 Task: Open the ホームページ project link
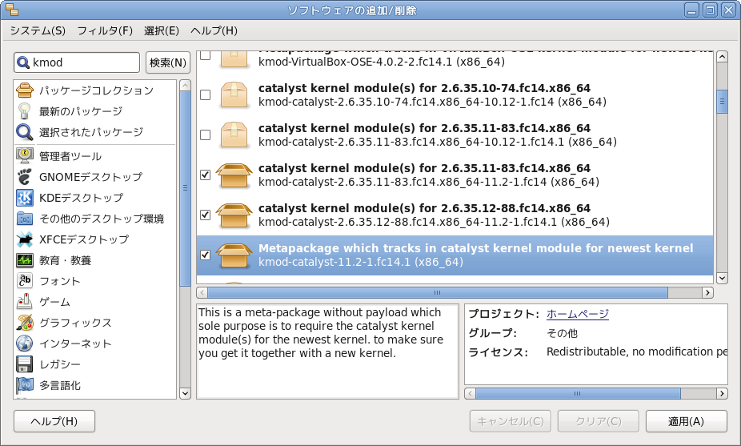(x=577, y=314)
